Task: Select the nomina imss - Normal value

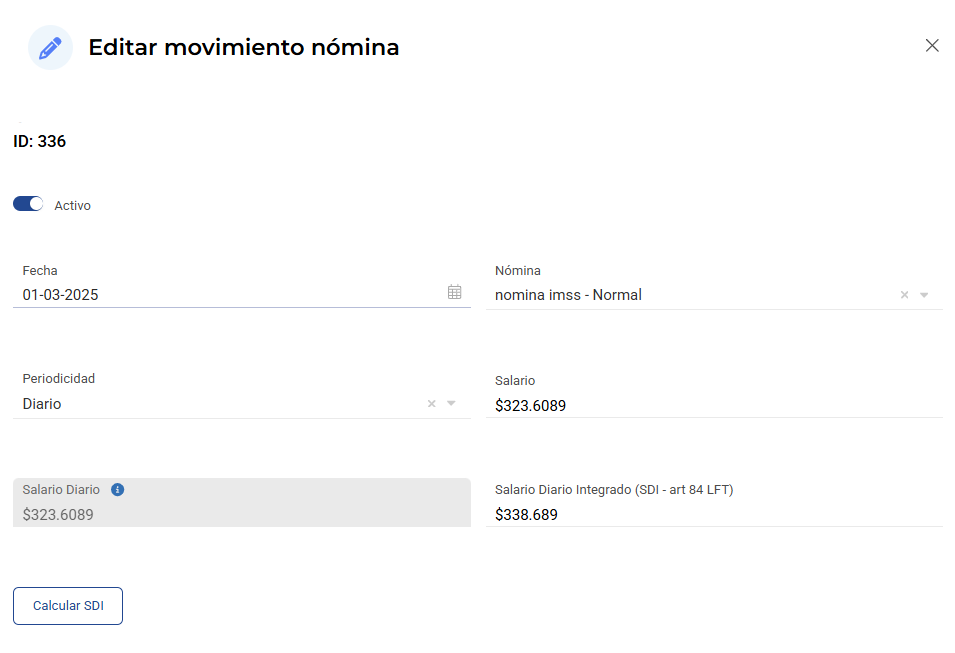Action: [x=568, y=295]
